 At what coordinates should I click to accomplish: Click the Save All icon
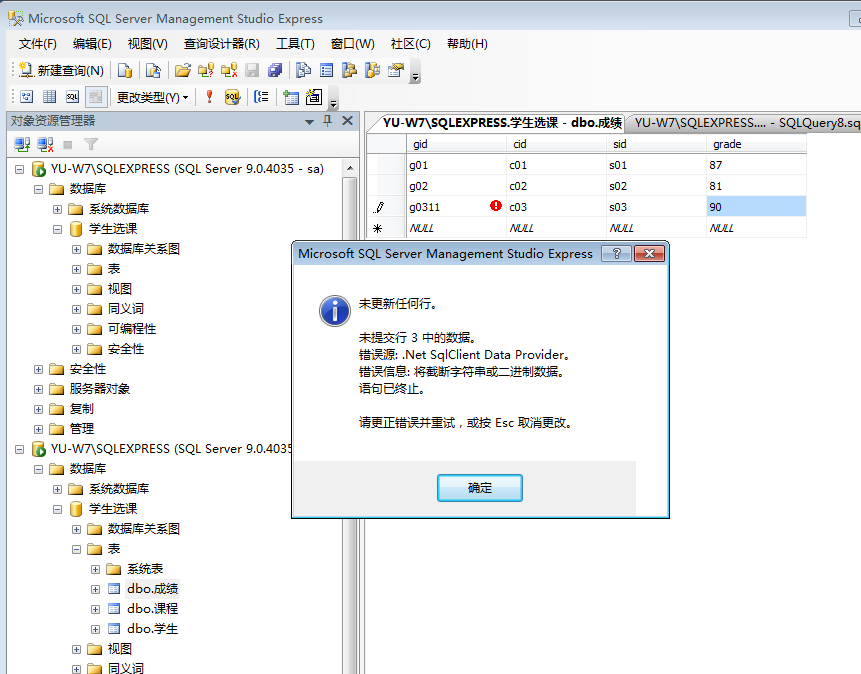pyautogui.click(x=275, y=70)
